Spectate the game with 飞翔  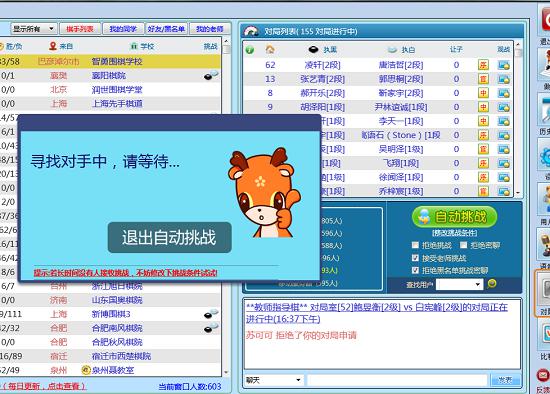[503, 163]
